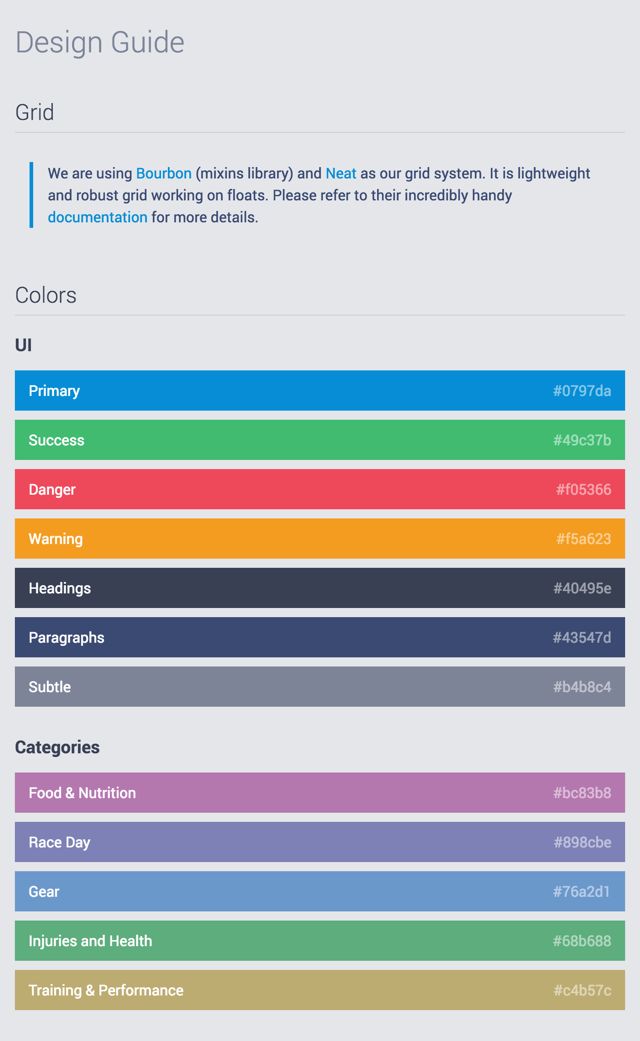The height and width of the screenshot is (1041, 640).
Task: Click the Design Guide page title
Action: click(x=99, y=43)
